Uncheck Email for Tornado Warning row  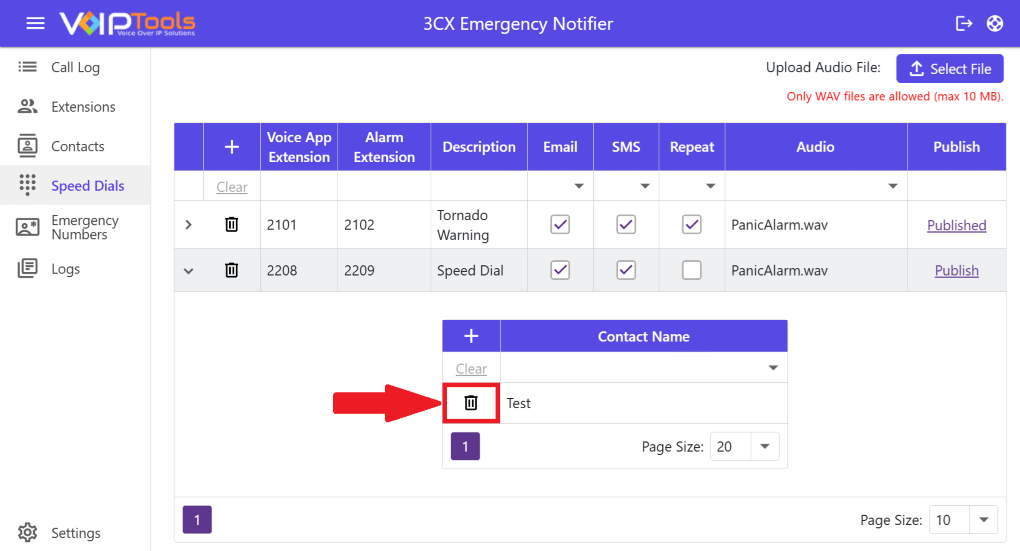560,225
